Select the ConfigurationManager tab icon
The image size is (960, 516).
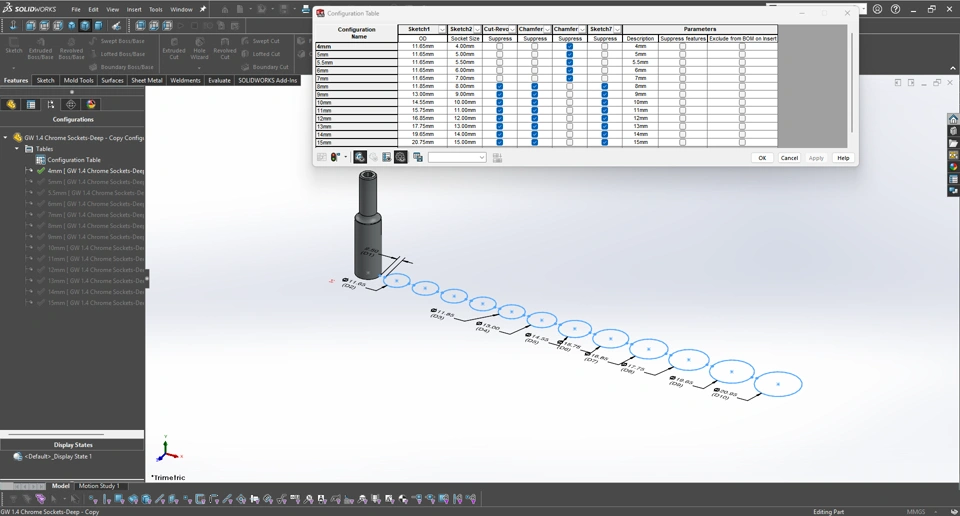tap(51, 105)
